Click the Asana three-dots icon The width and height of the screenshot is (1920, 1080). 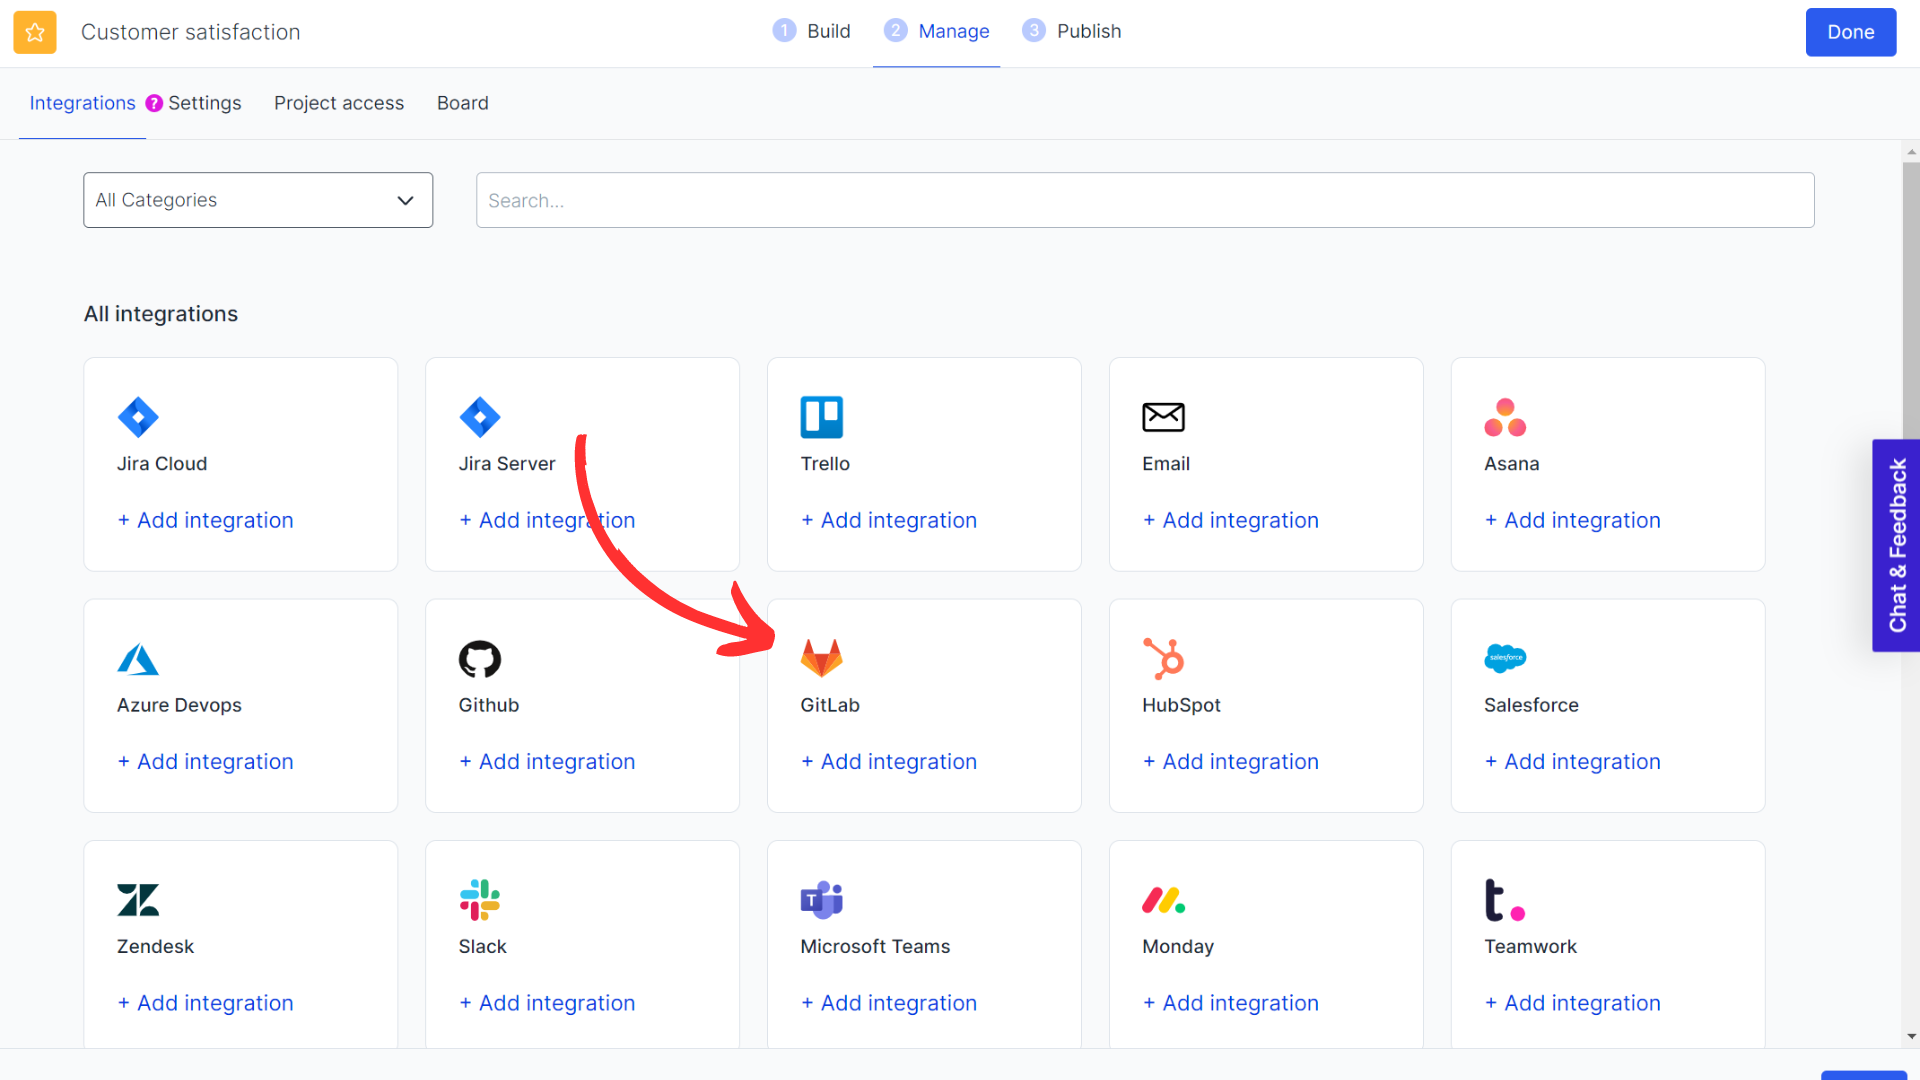[1505, 417]
